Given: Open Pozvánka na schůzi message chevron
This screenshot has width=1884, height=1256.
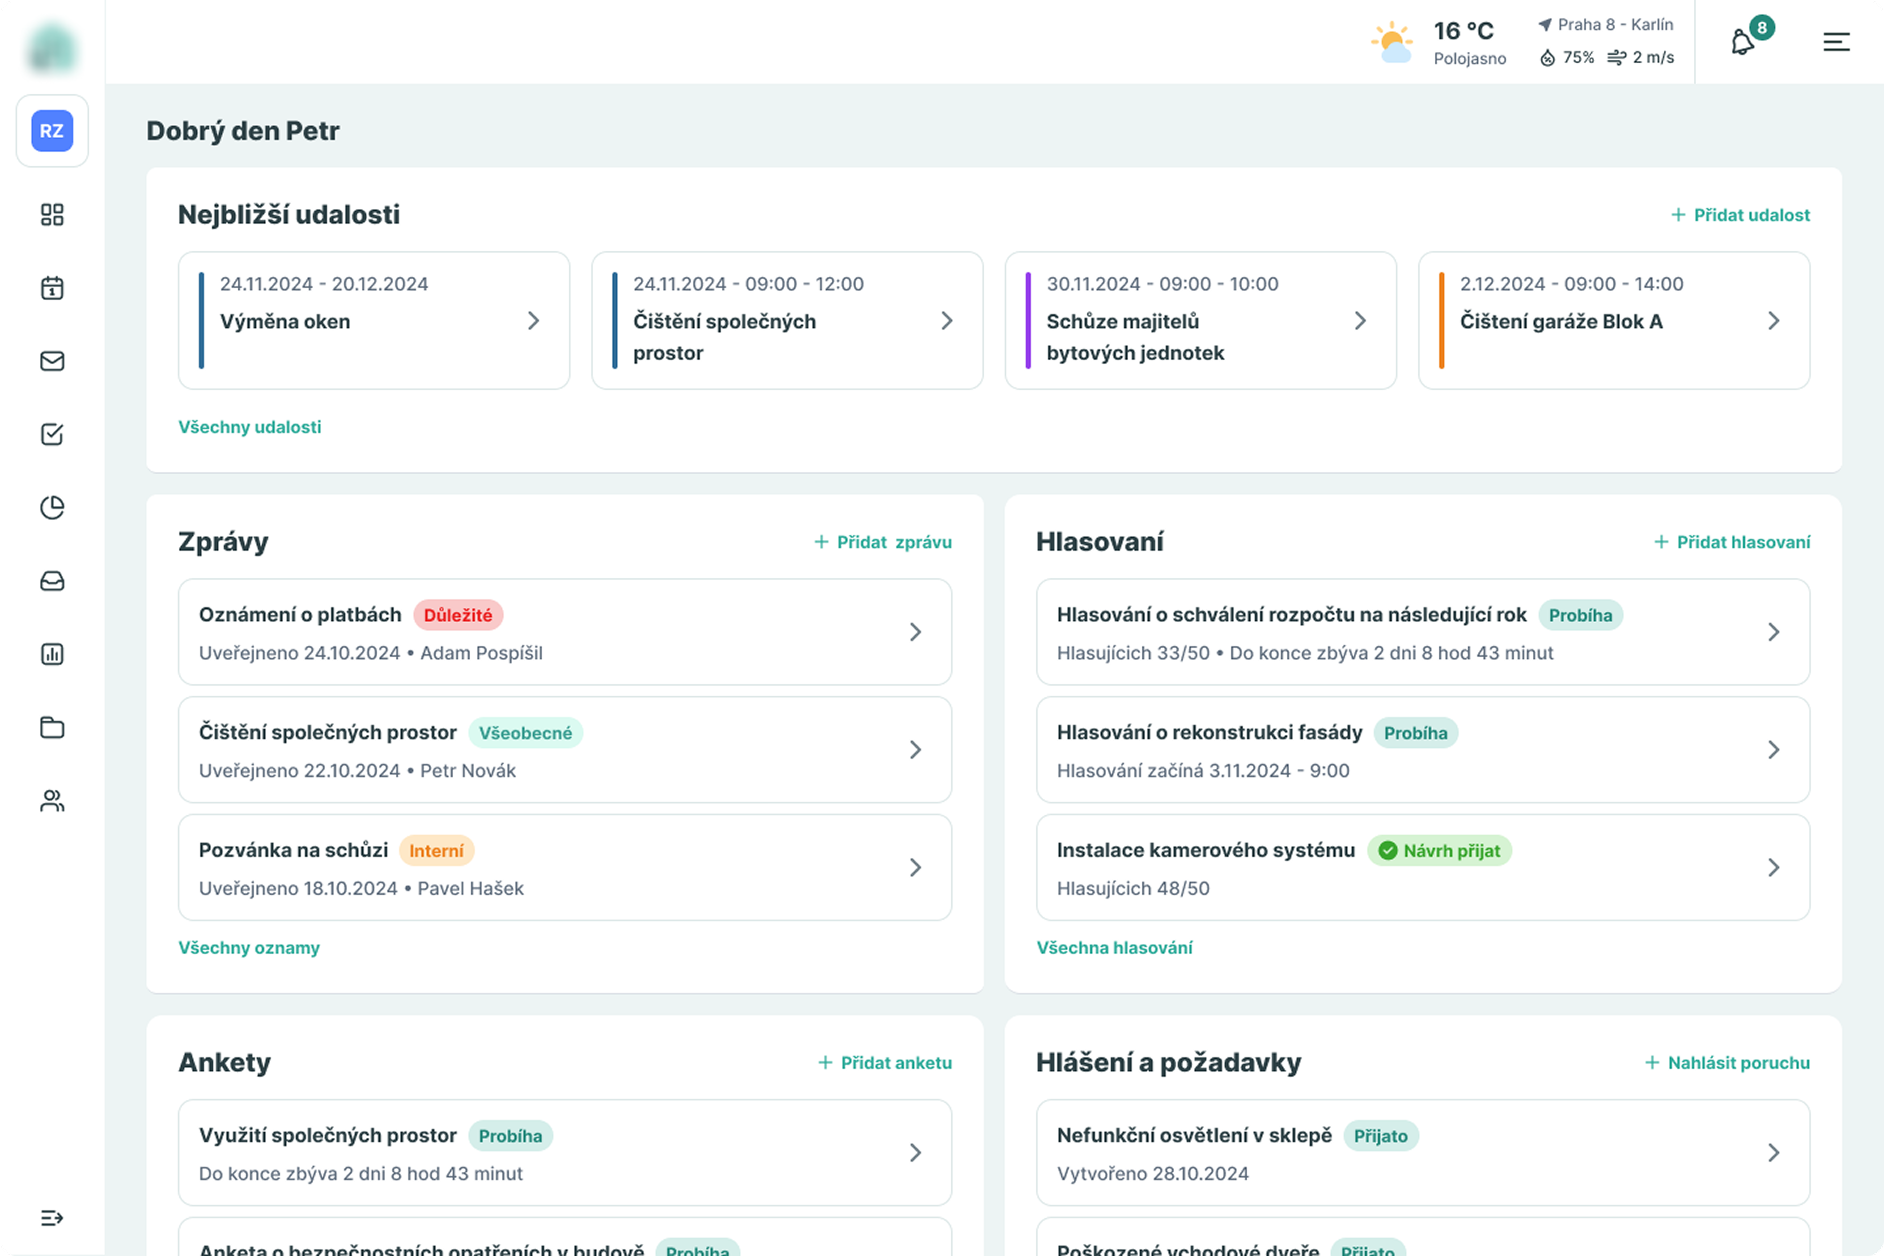Looking at the screenshot, I should (915, 867).
